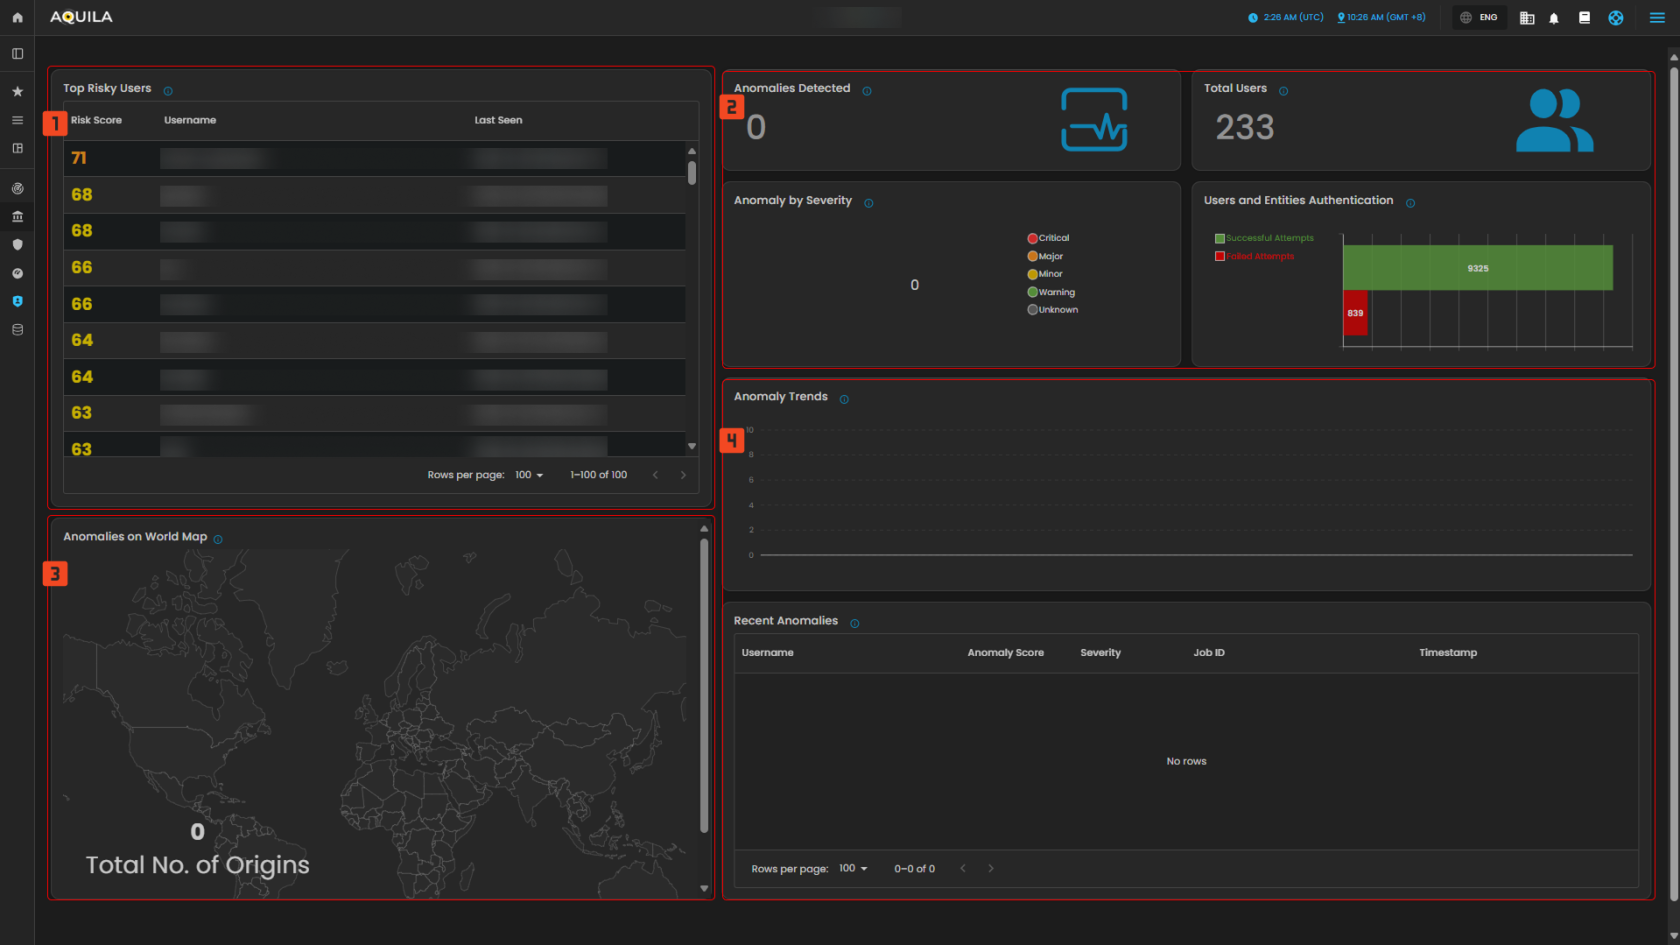Click the info tooltip next to Anomaly Trends

click(x=844, y=397)
